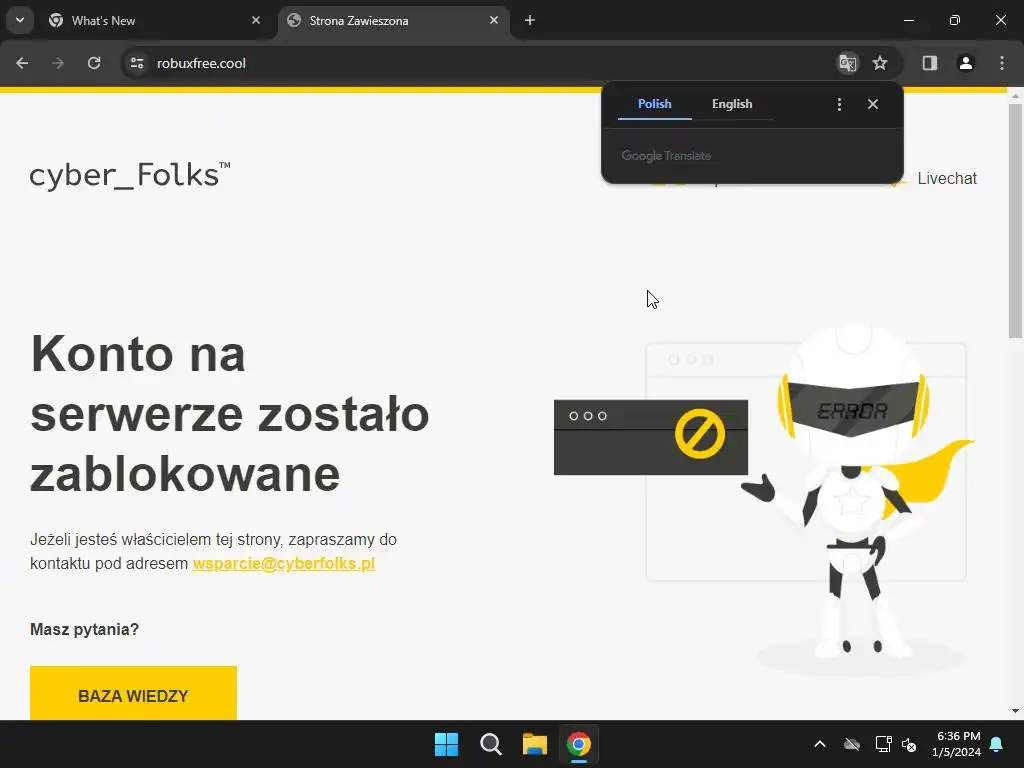Open translate popup's three-dot options menu

coord(839,104)
